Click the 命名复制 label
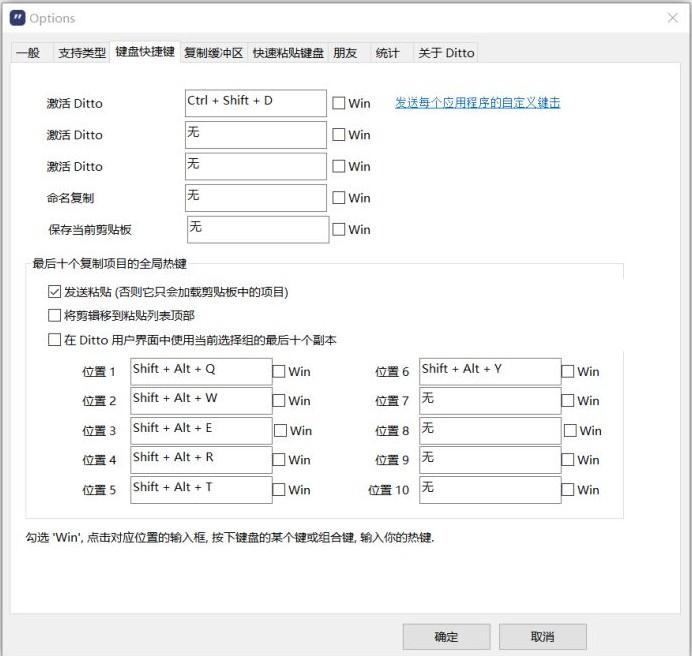This screenshot has width=692, height=656. (70, 198)
